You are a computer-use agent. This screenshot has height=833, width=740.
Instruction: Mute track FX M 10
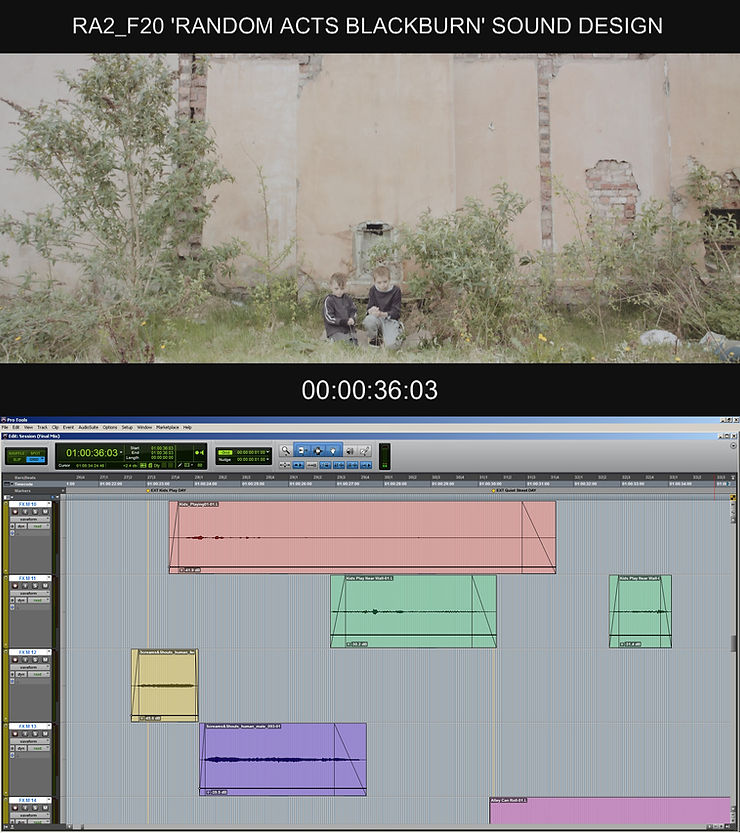[x=45, y=512]
